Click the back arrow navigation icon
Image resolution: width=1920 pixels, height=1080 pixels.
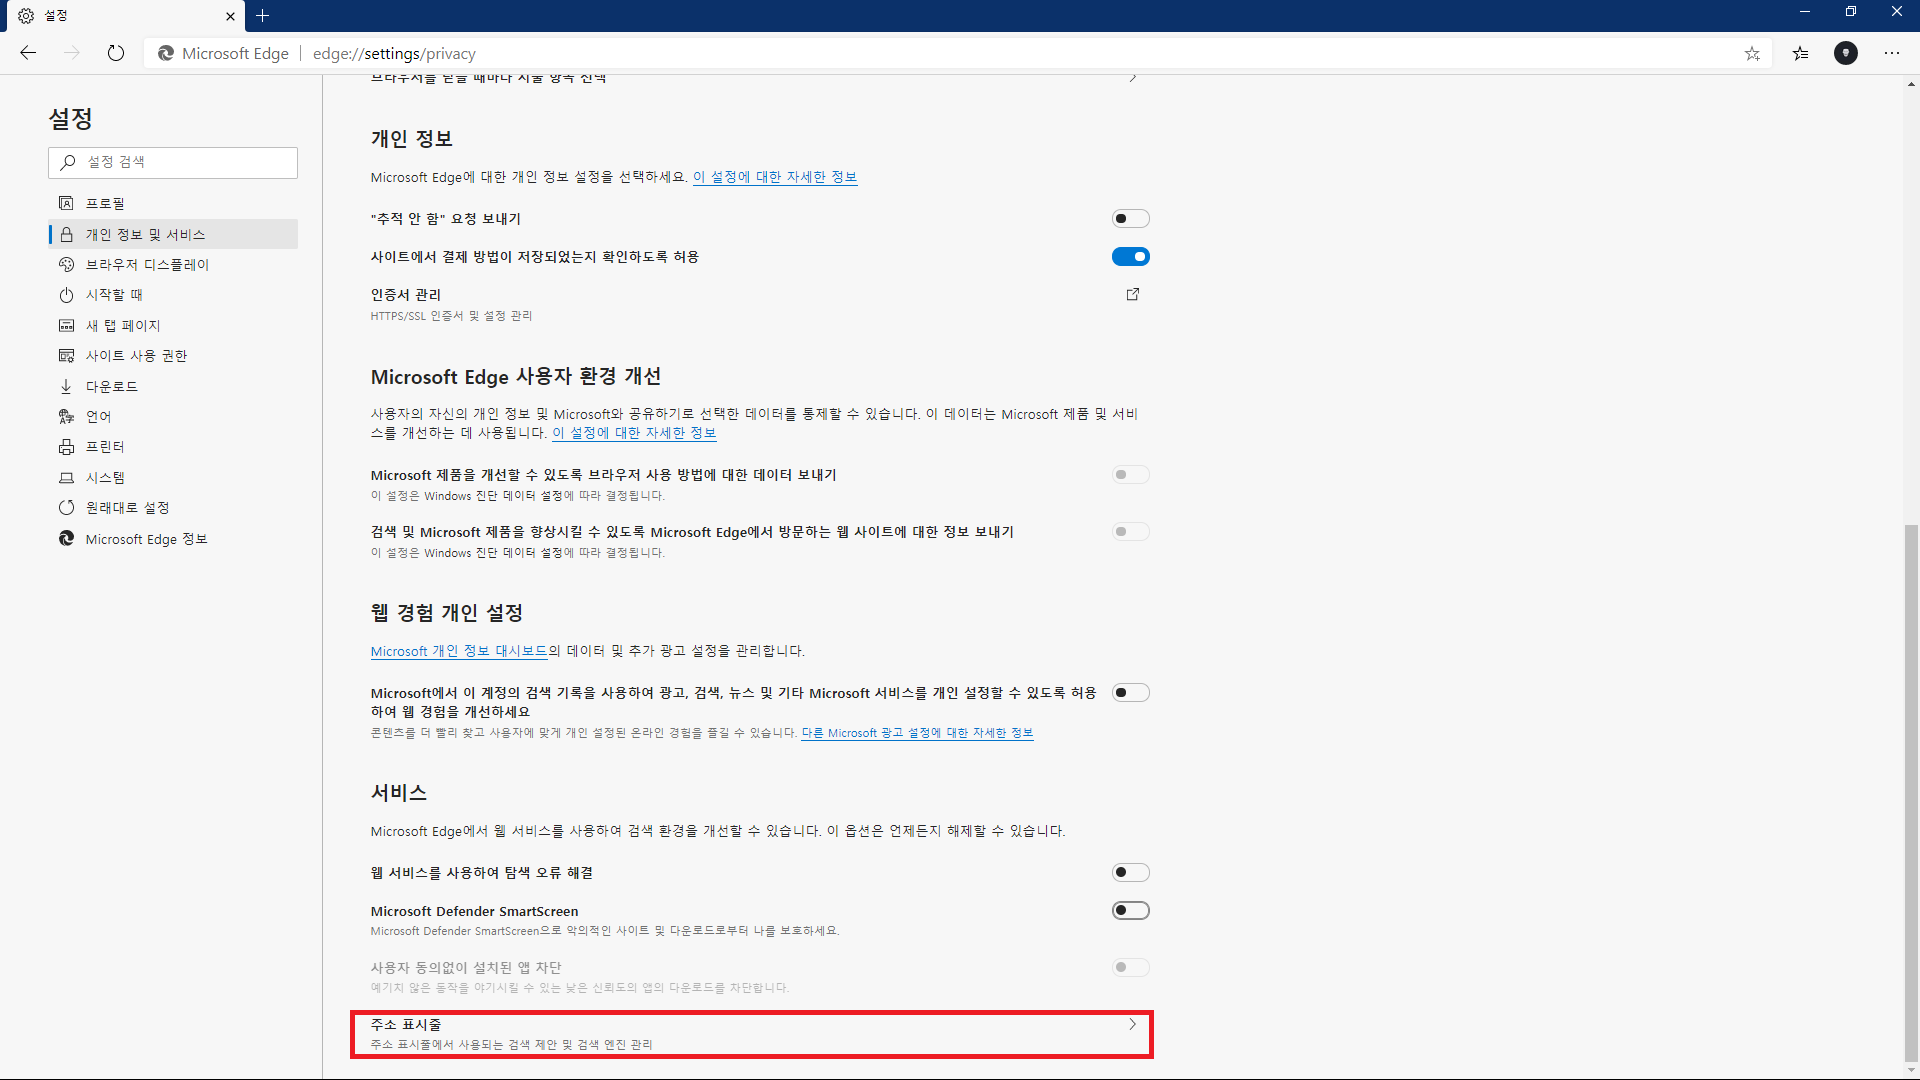[x=28, y=53]
